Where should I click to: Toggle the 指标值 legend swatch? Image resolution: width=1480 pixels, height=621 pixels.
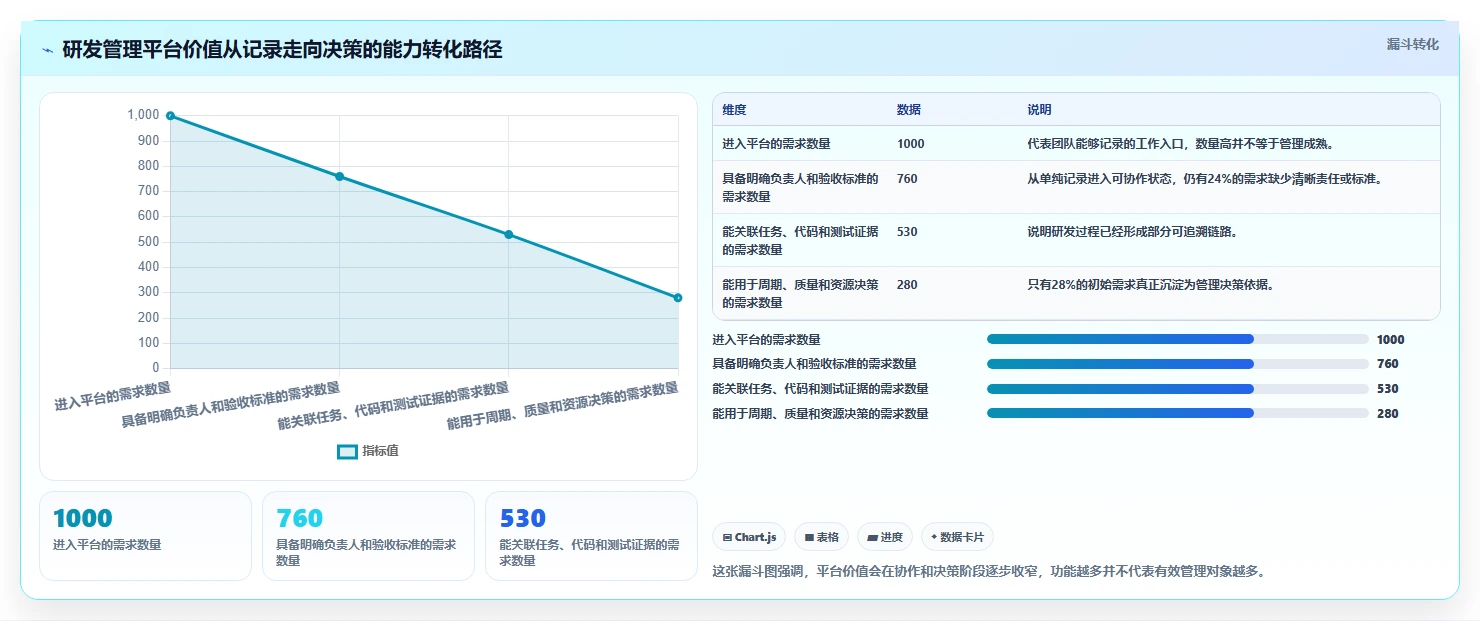347,452
